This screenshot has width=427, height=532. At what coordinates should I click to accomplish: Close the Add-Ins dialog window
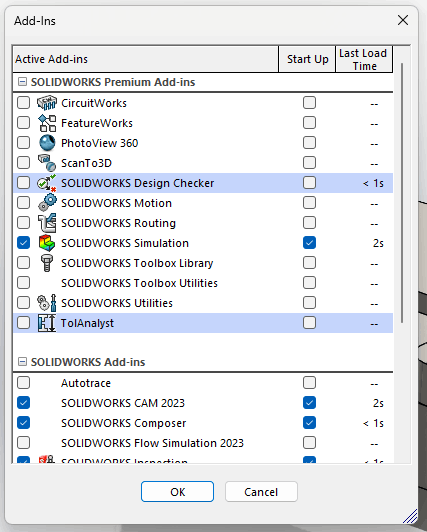pos(403,20)
